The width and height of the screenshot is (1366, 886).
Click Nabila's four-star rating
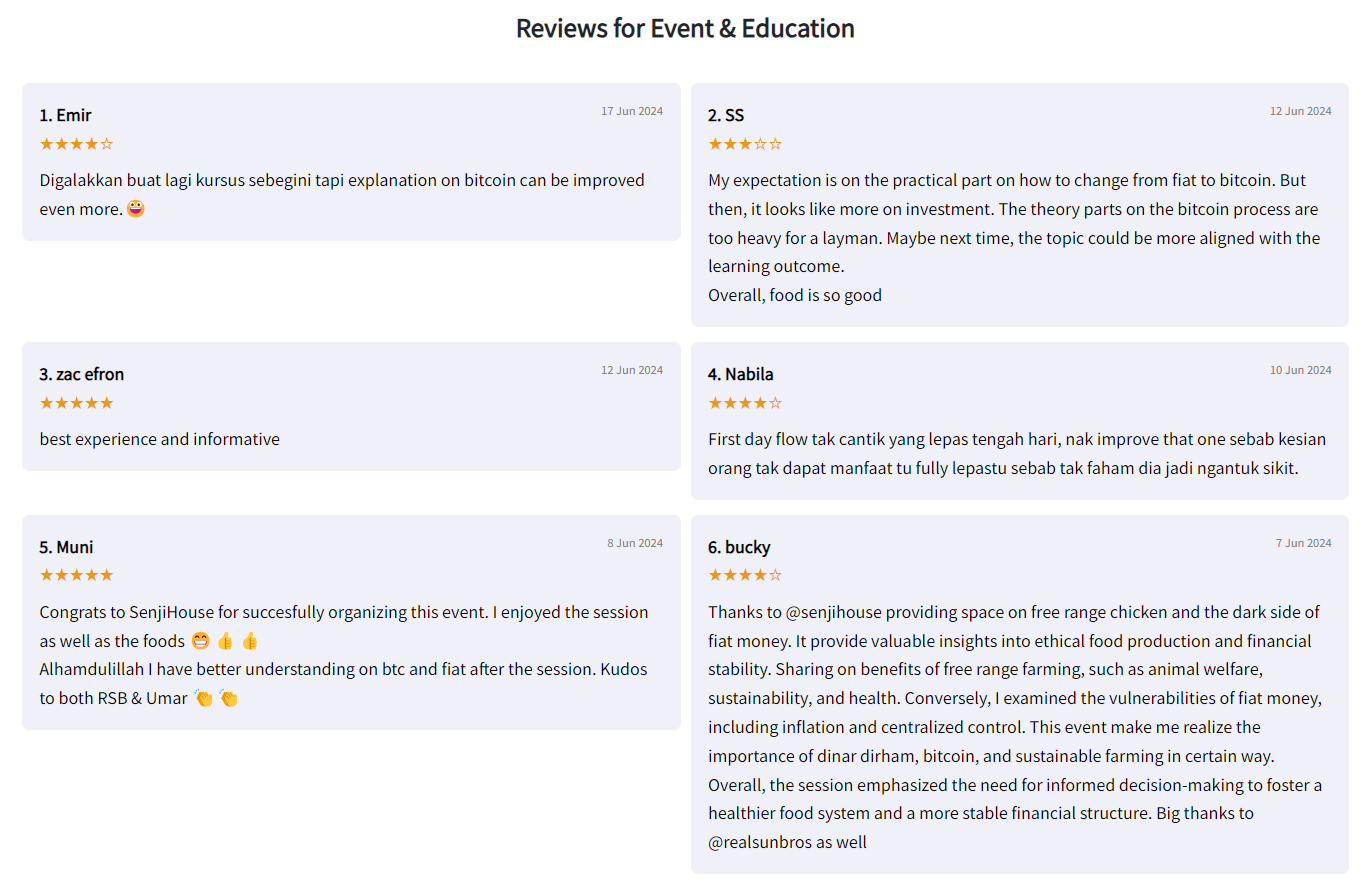point(745,403)
